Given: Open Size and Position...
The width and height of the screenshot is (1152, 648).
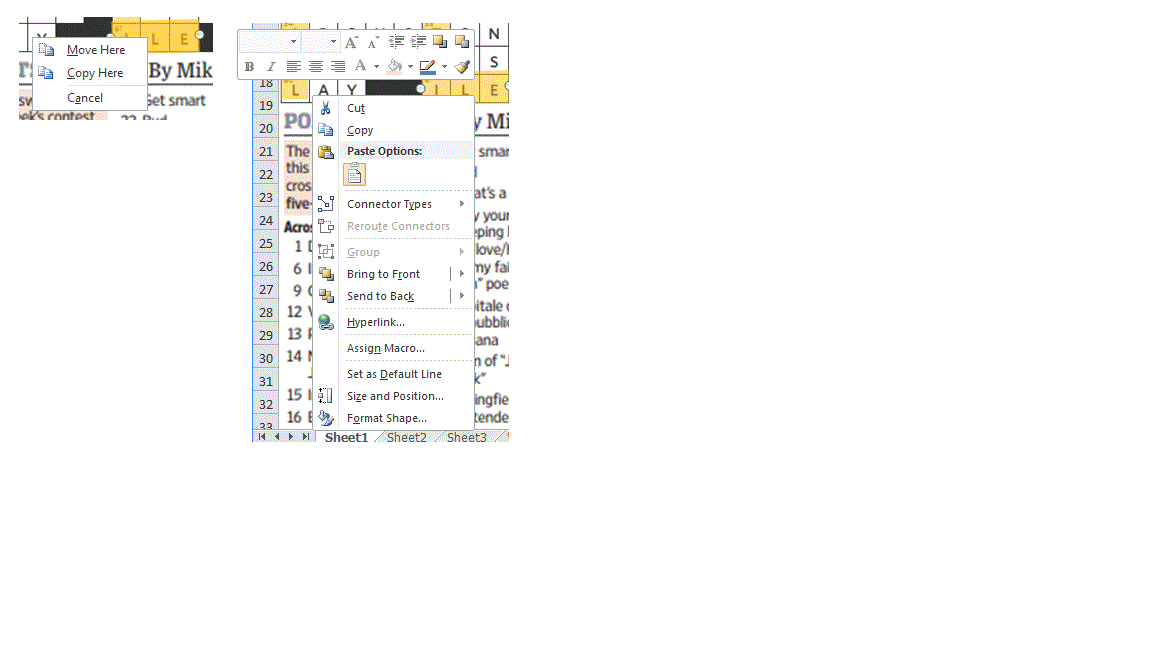Looking at the screenshot, I should (394, 396).
